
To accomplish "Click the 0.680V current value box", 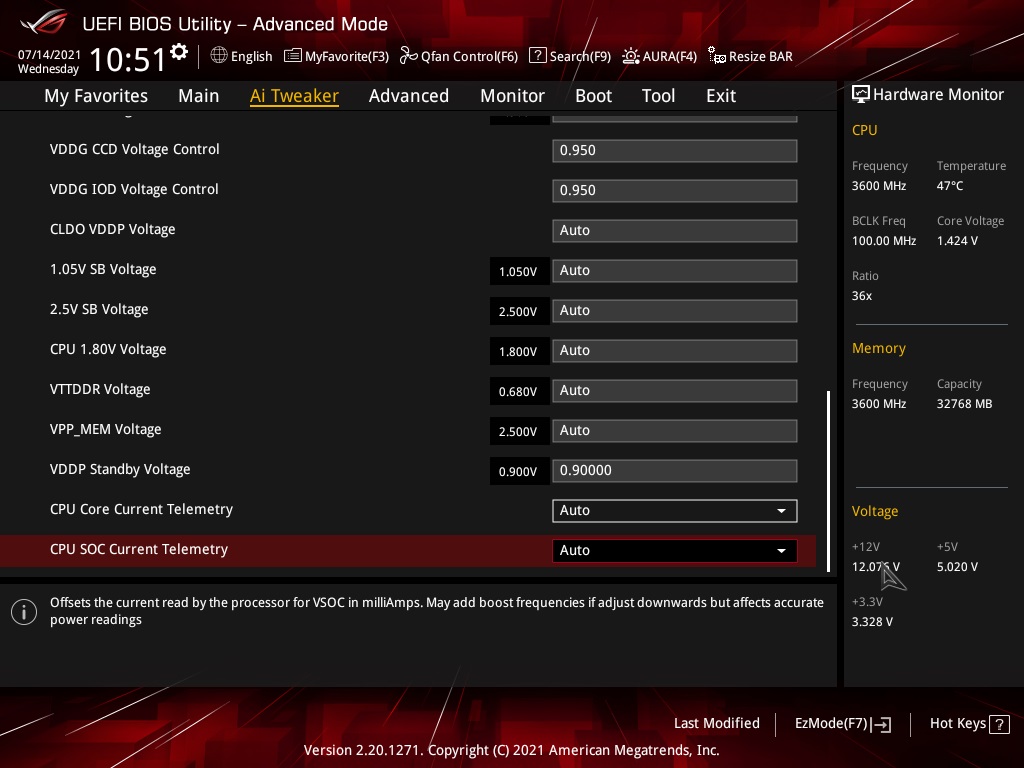I will point(519,391).
